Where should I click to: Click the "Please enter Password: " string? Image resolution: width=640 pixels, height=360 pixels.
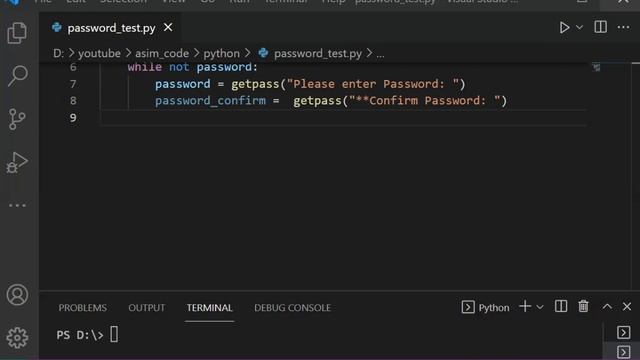[x=373, y=84]
